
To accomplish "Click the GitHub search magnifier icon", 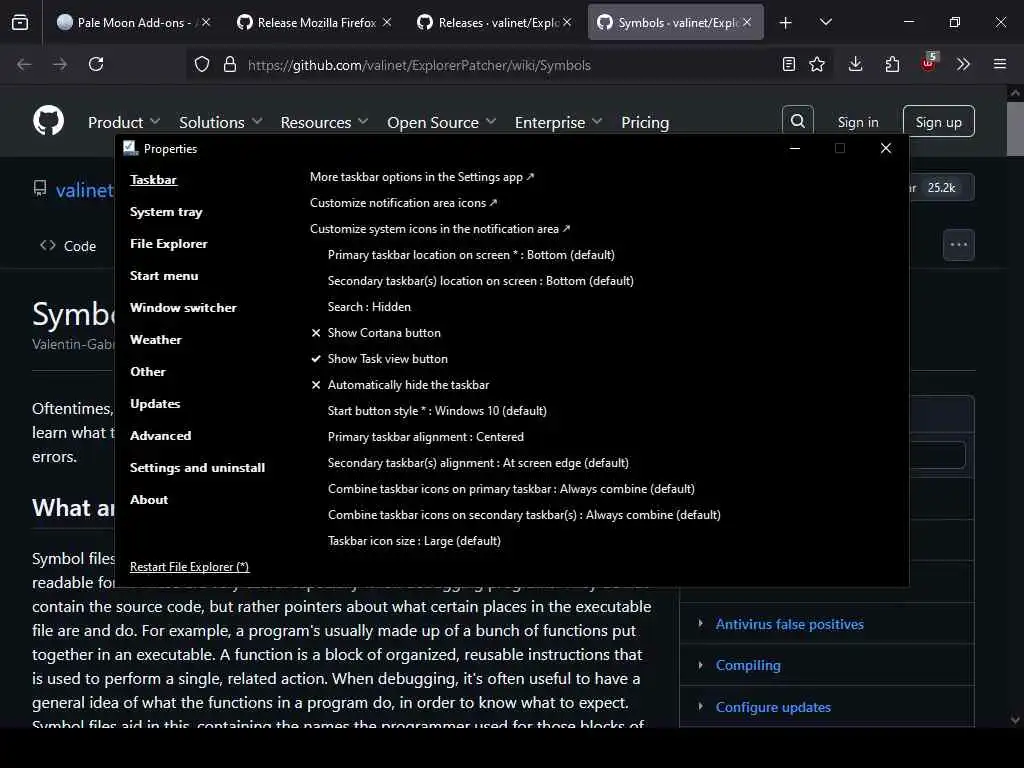I will (x=797, y=121).
